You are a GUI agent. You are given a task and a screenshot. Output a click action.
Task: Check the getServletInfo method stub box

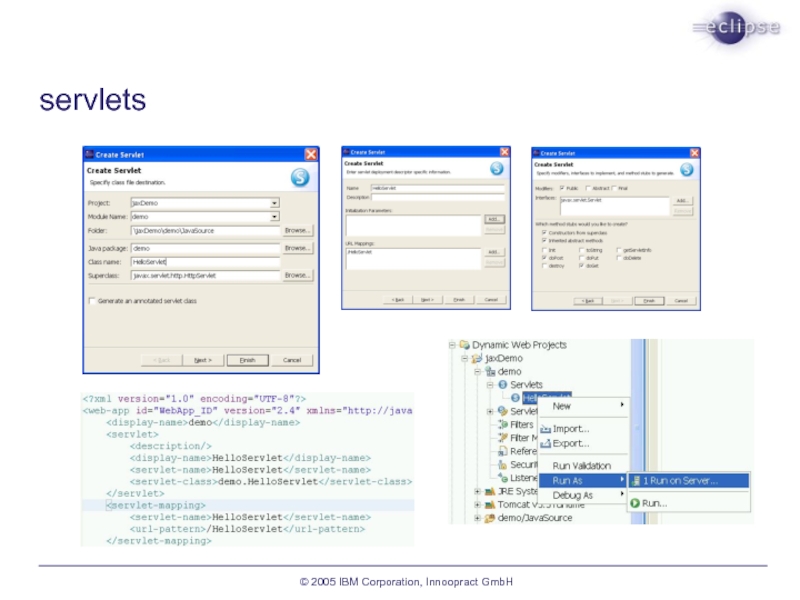coord(619,251)
